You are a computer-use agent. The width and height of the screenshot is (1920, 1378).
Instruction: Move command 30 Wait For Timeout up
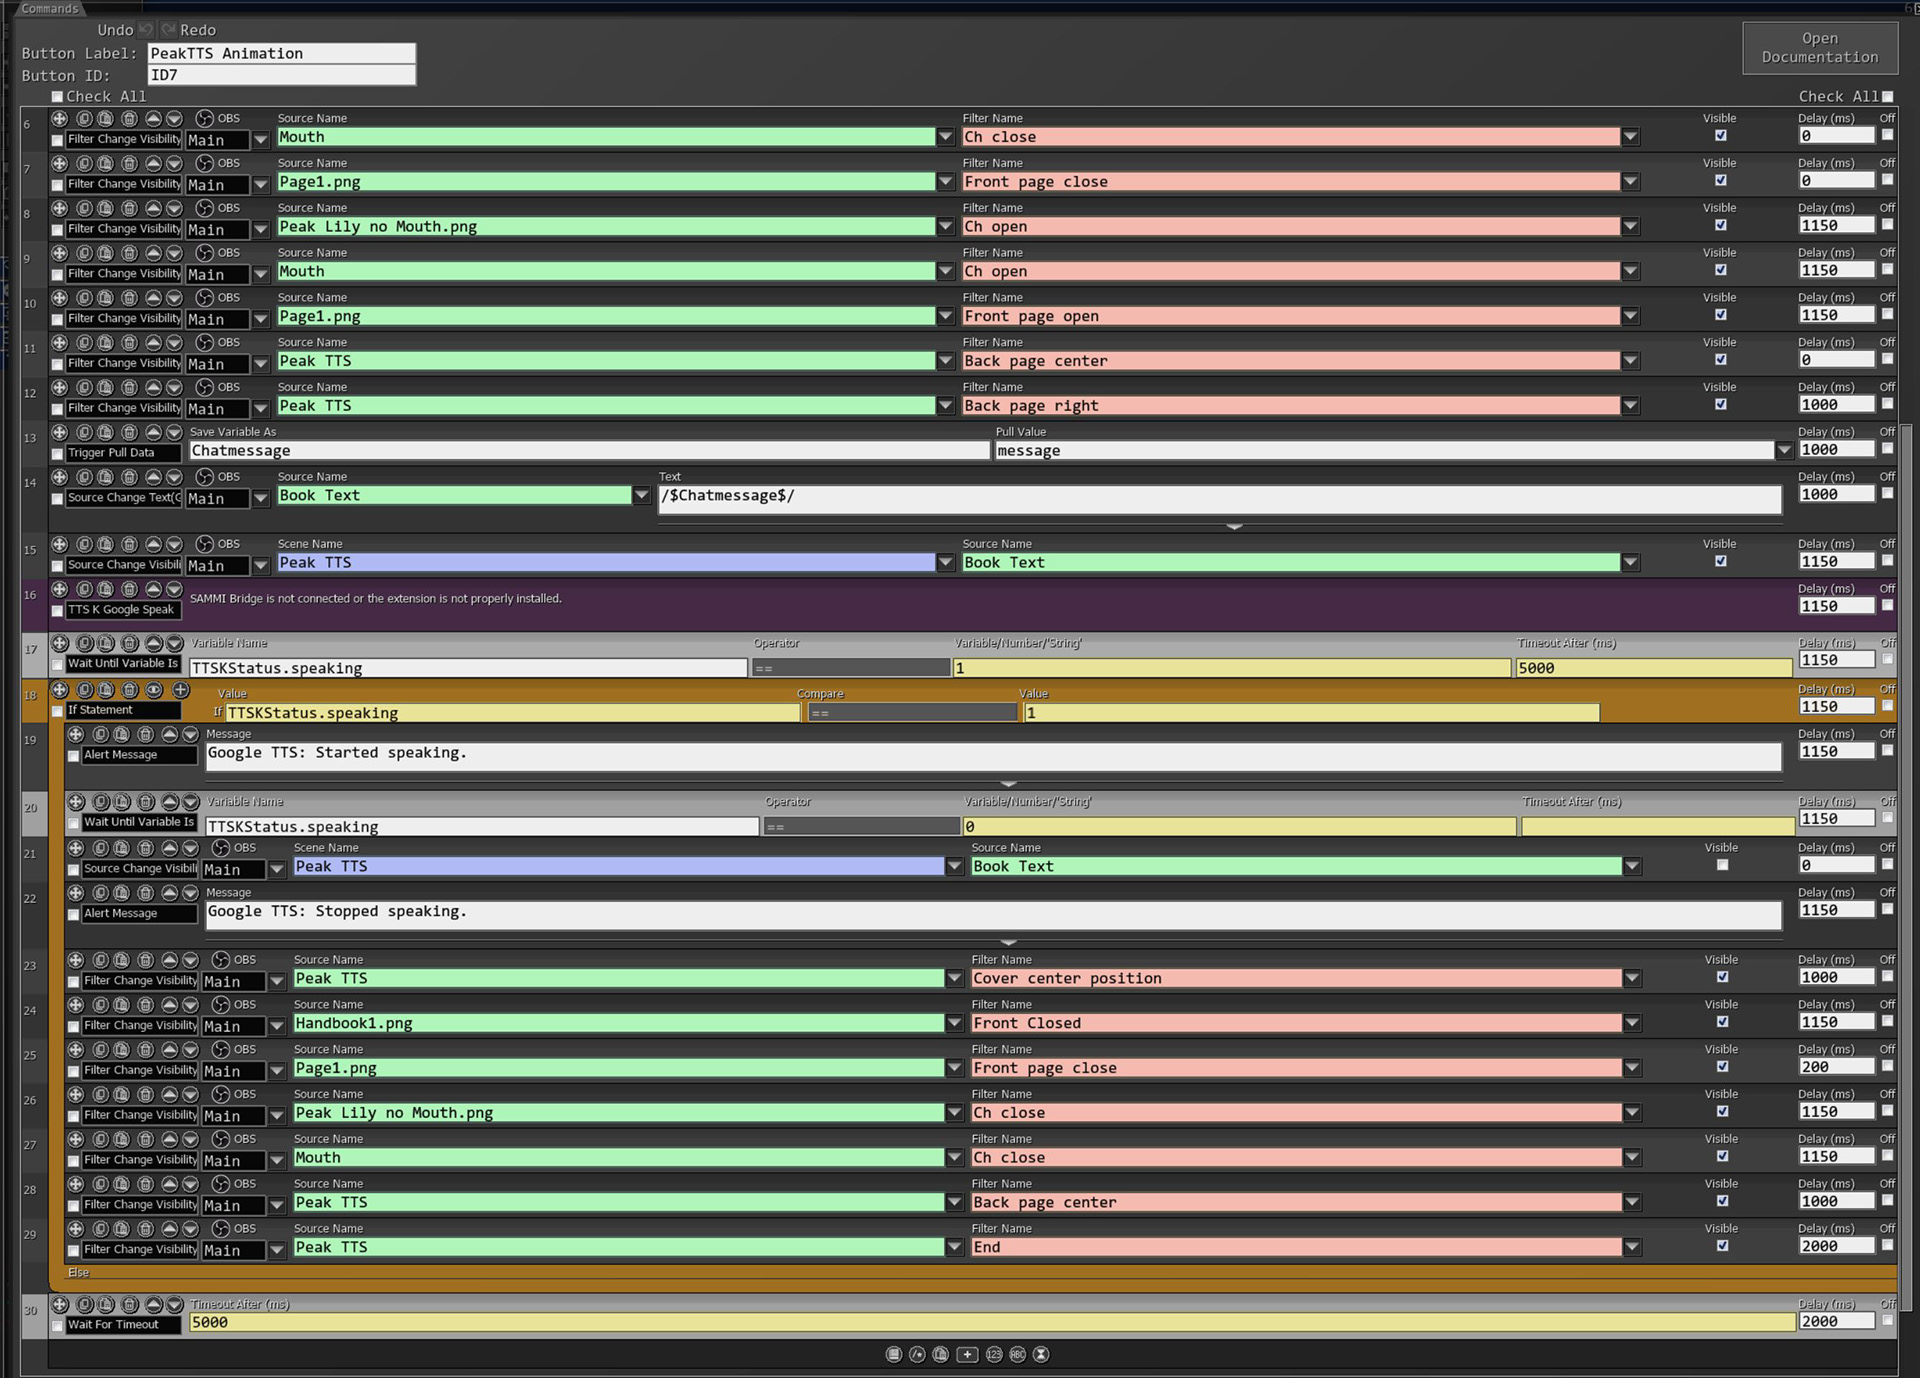point(152,1304)
